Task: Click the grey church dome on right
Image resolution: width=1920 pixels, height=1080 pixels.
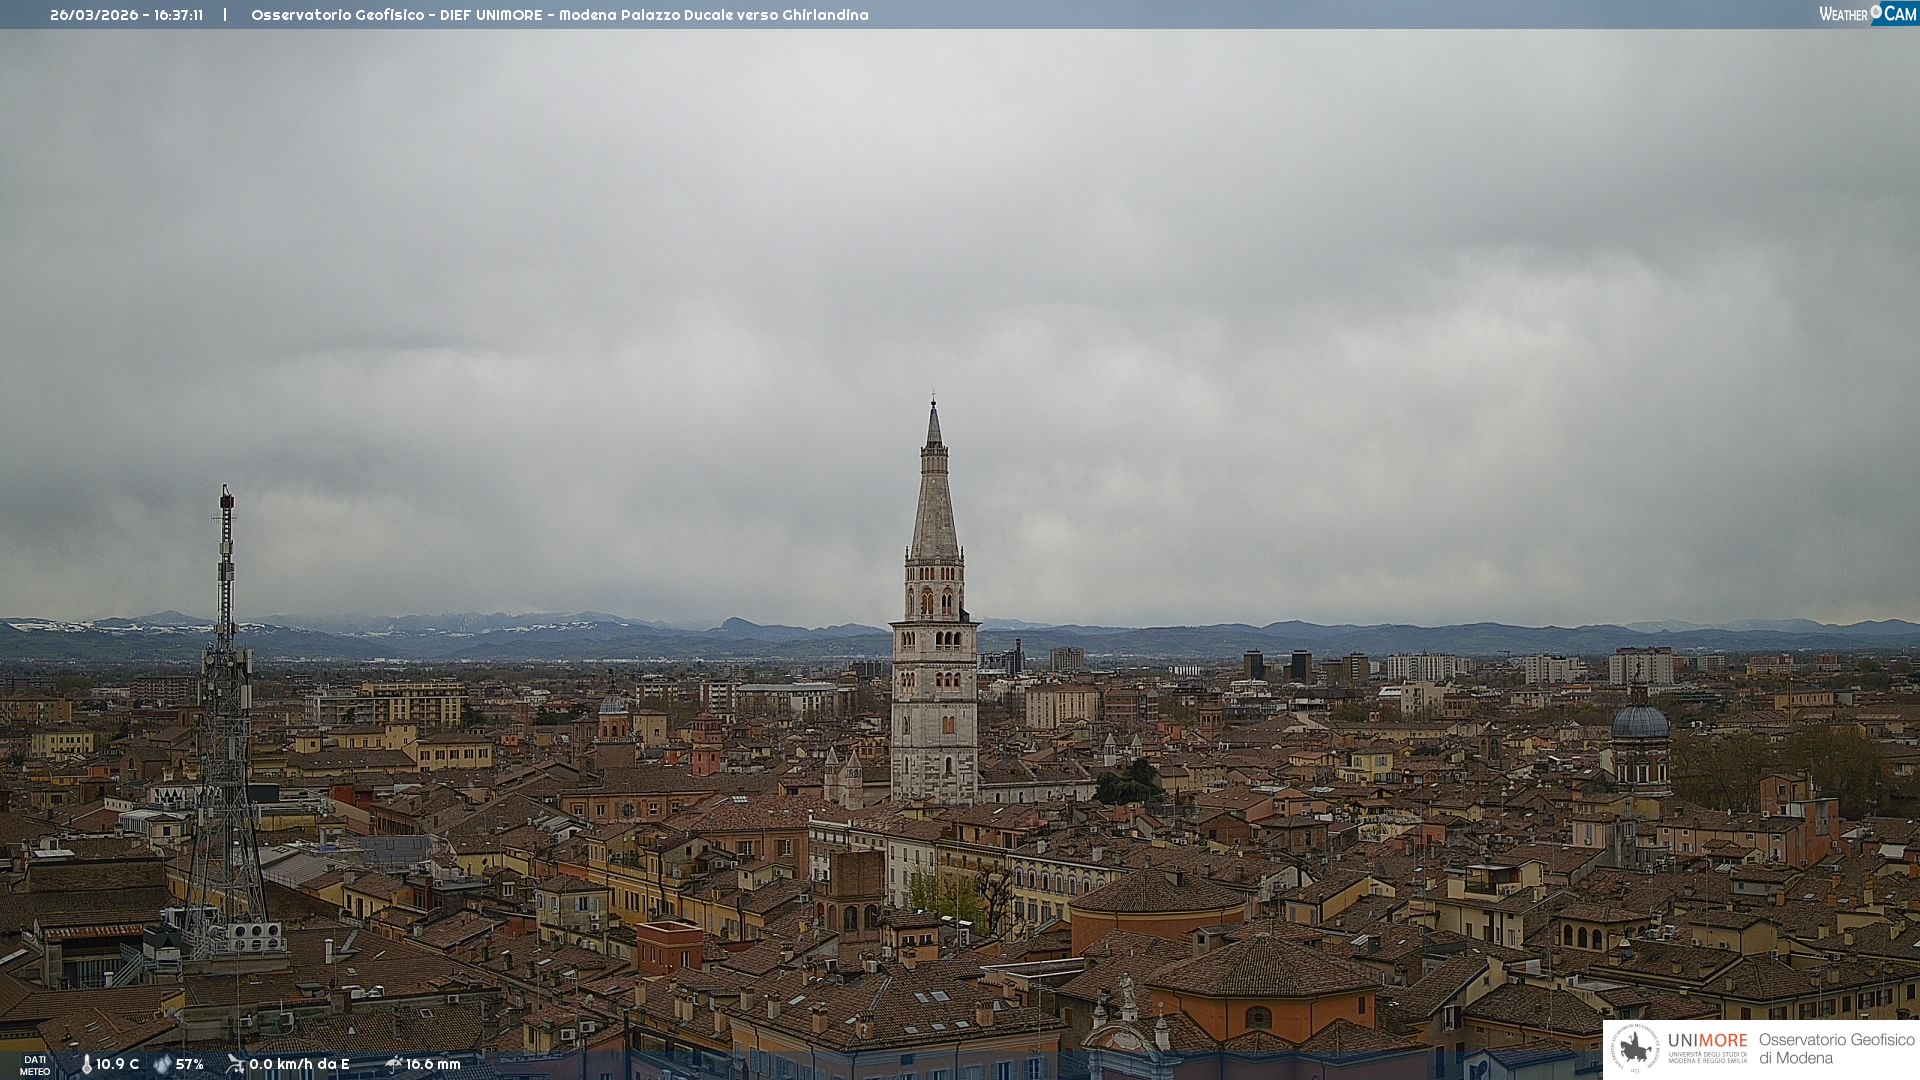Action: [1640, 722]
